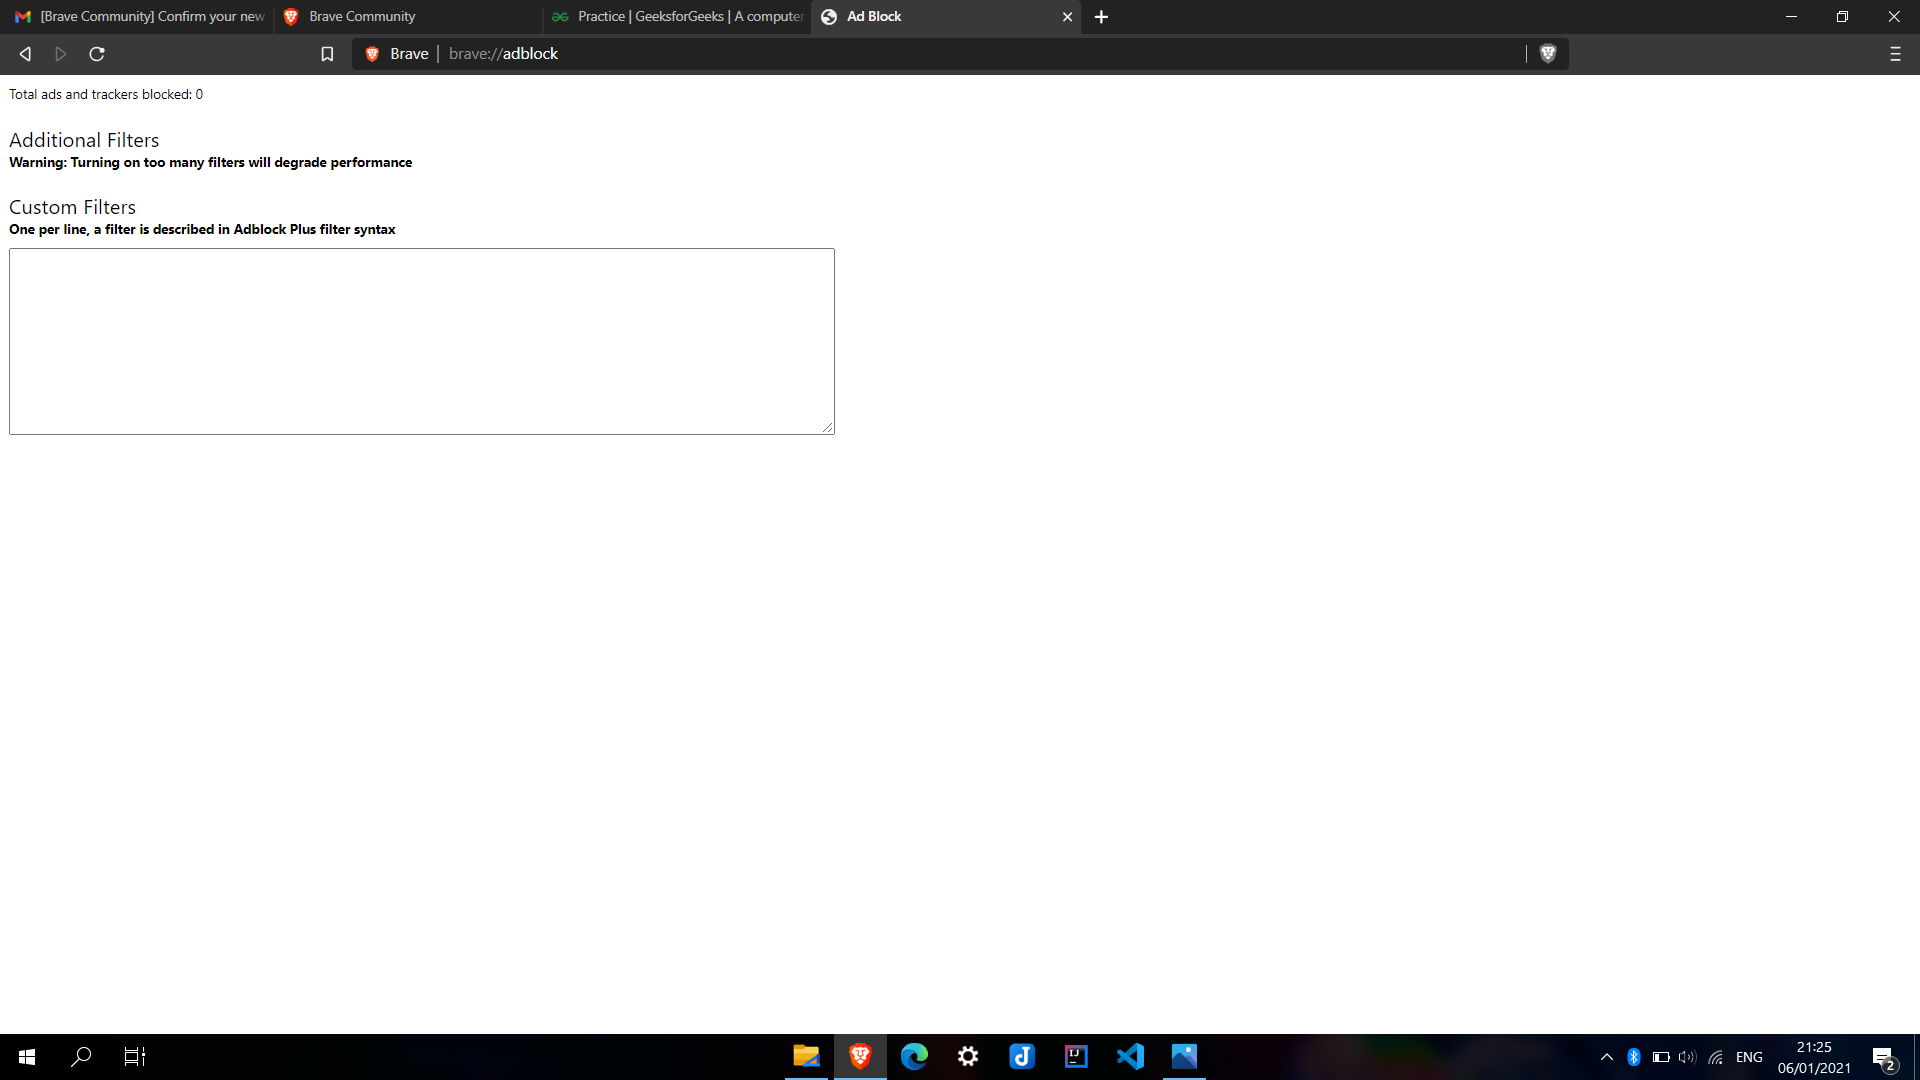The height and width of the screenshot is (1080, 1920).
Task: Open IntelliJ IDEA from the taskbar
Action: pyautogui.click(x=1076, y=1056)
